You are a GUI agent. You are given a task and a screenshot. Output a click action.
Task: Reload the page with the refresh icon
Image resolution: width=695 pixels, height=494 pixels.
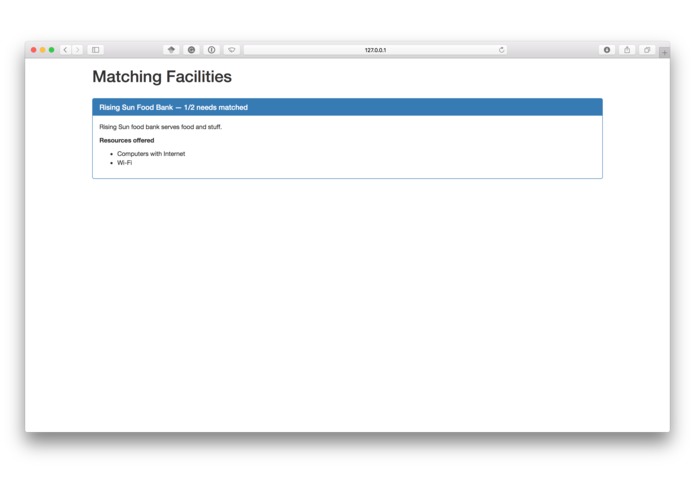point(501,50)
